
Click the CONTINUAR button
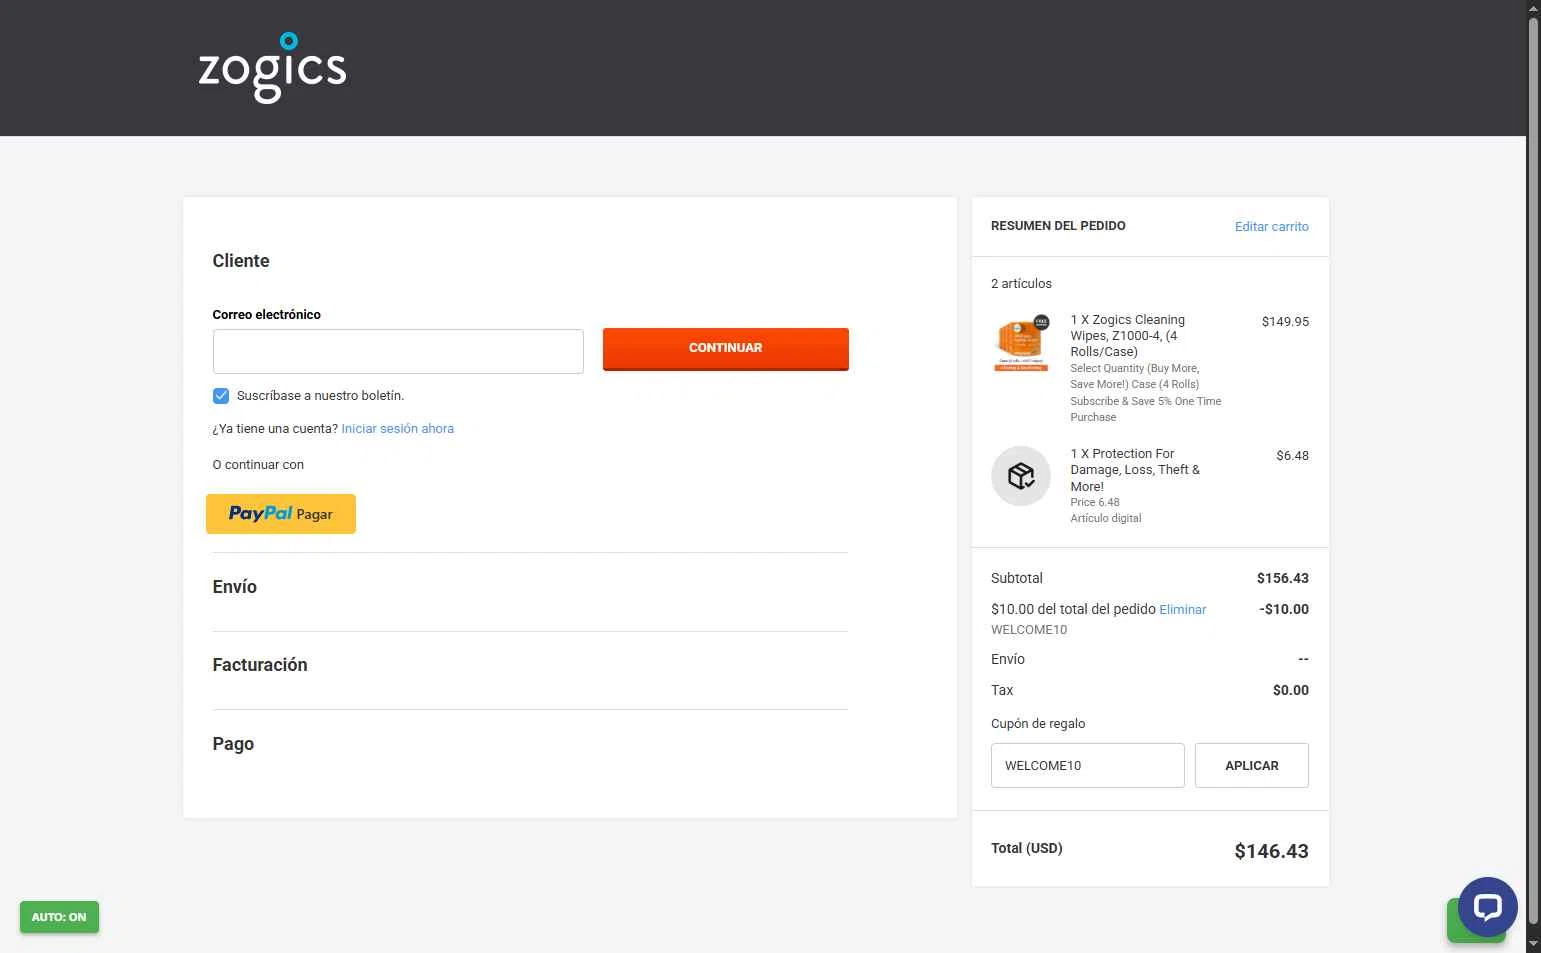[x=725, y=348]
